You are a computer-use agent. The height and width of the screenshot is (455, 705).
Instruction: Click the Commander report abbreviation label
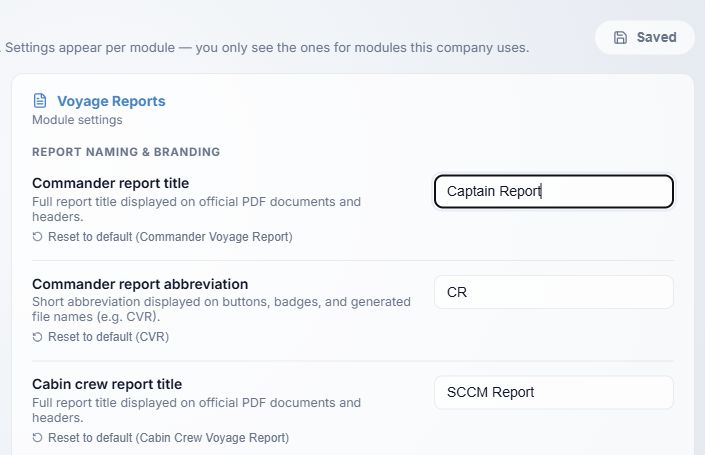click(x=140, y=284)
